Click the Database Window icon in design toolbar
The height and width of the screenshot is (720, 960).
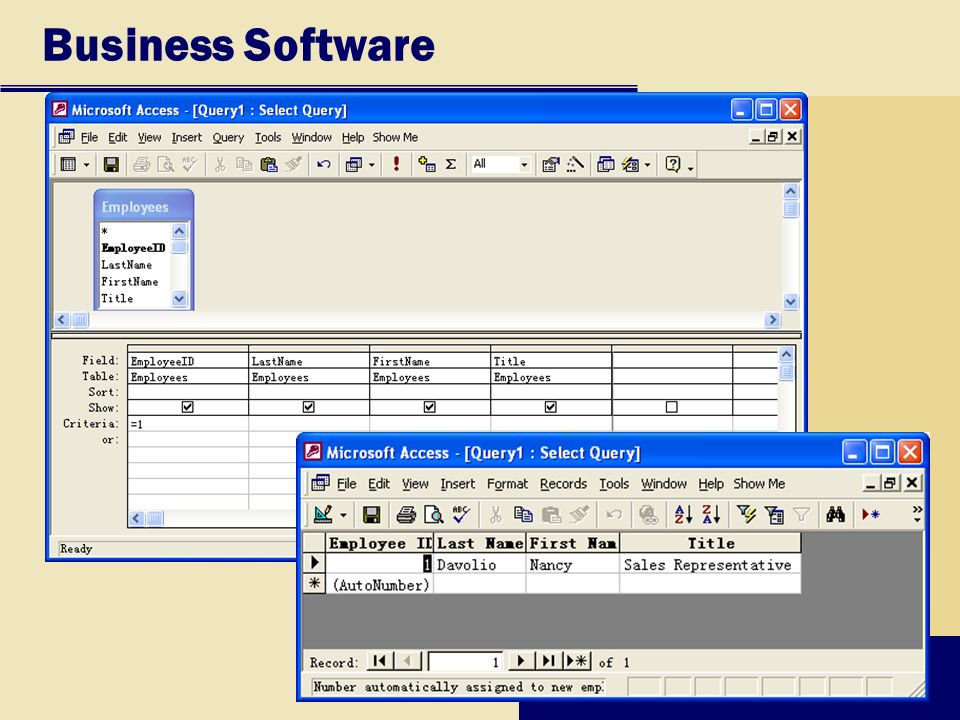click(x=606, y=164)
